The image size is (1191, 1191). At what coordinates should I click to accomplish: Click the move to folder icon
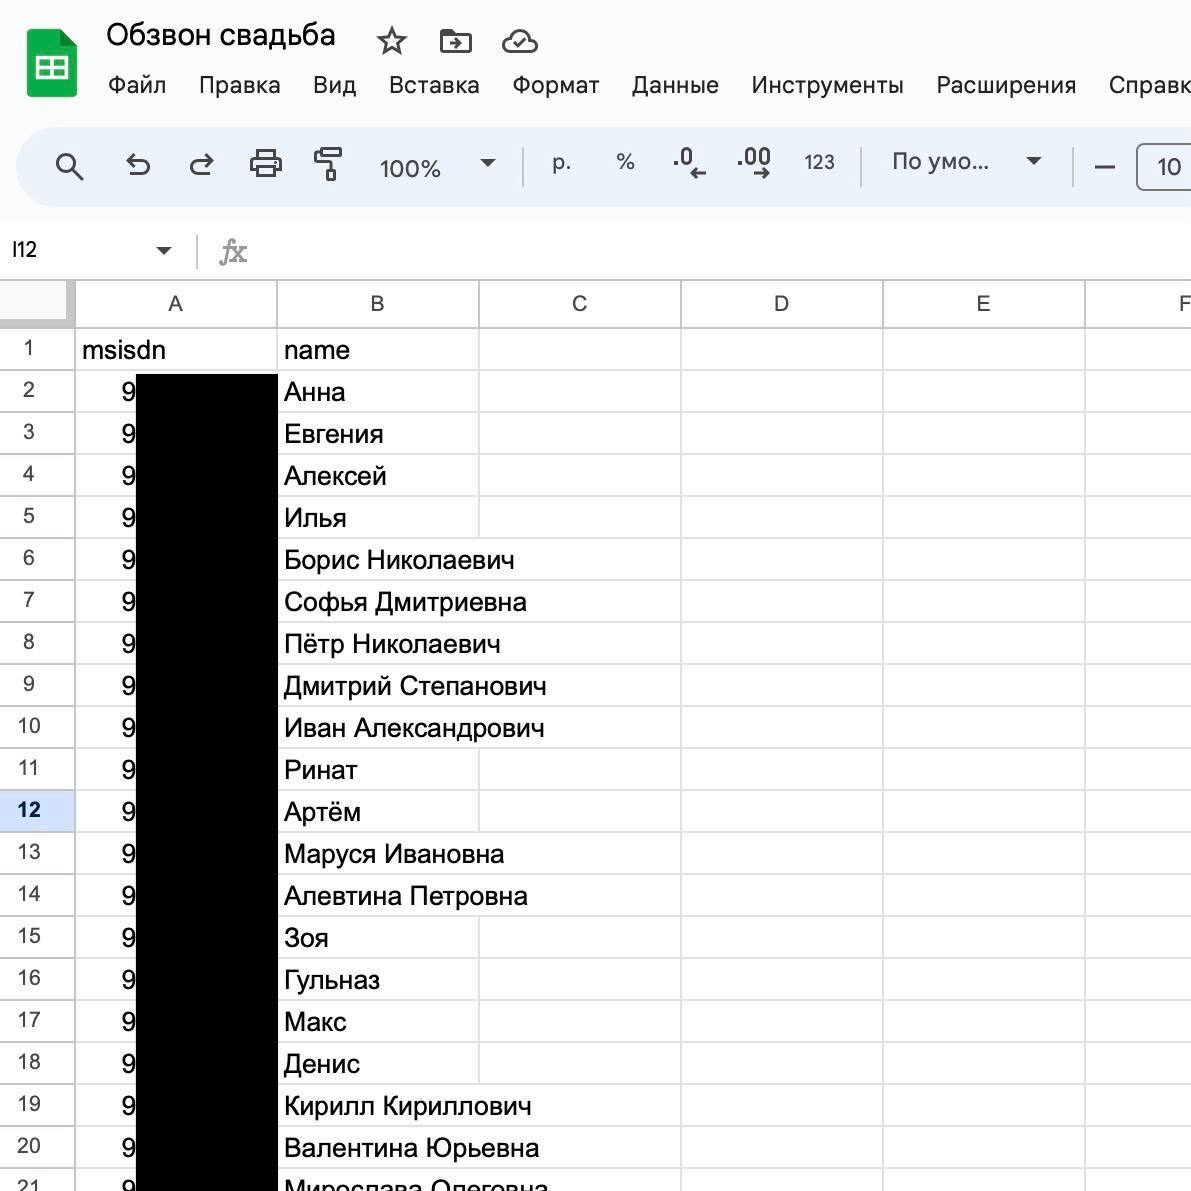(456, 41)
